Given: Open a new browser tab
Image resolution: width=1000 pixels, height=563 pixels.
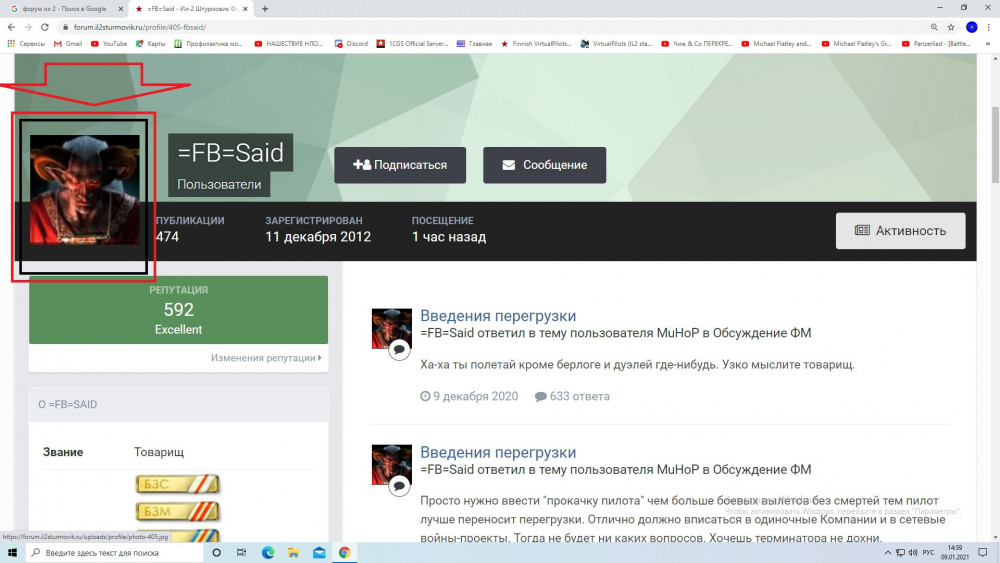Looking at the screenshot, I should pos(265,9).
